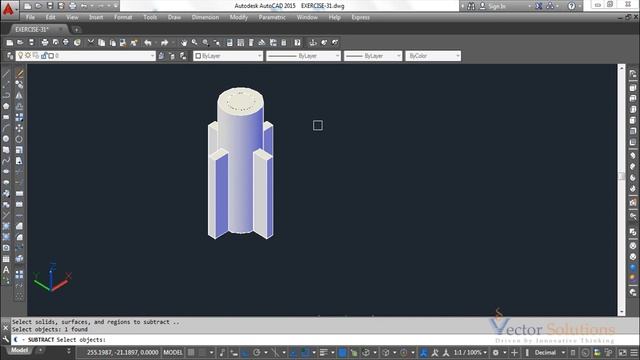Screen dimensions: 640x360
Task: Activate the Pan hand tool
Action: (x=184, y=42)
